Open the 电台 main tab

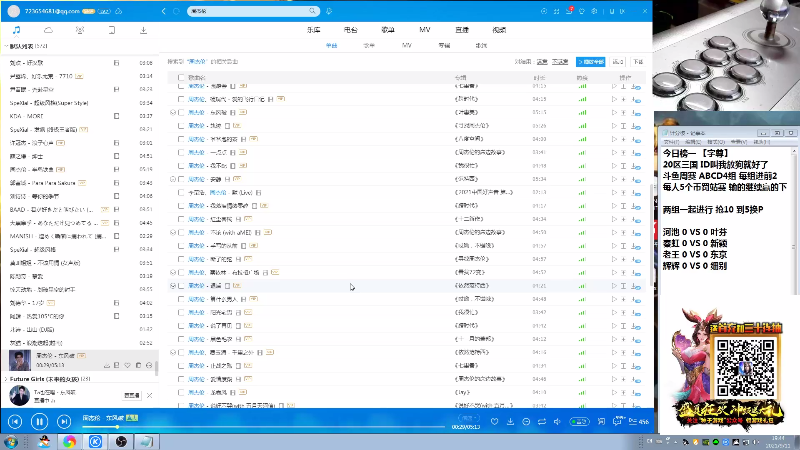click(351, 30)
